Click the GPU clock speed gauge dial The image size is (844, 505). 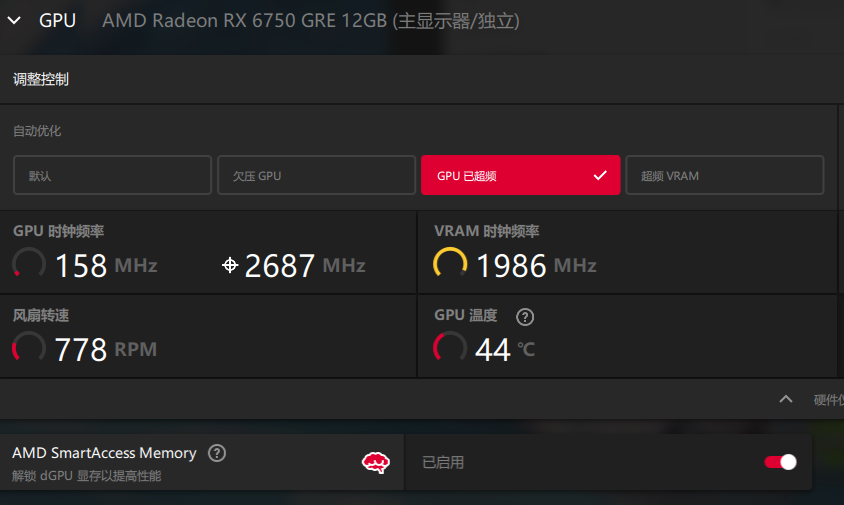coord(29,264)
